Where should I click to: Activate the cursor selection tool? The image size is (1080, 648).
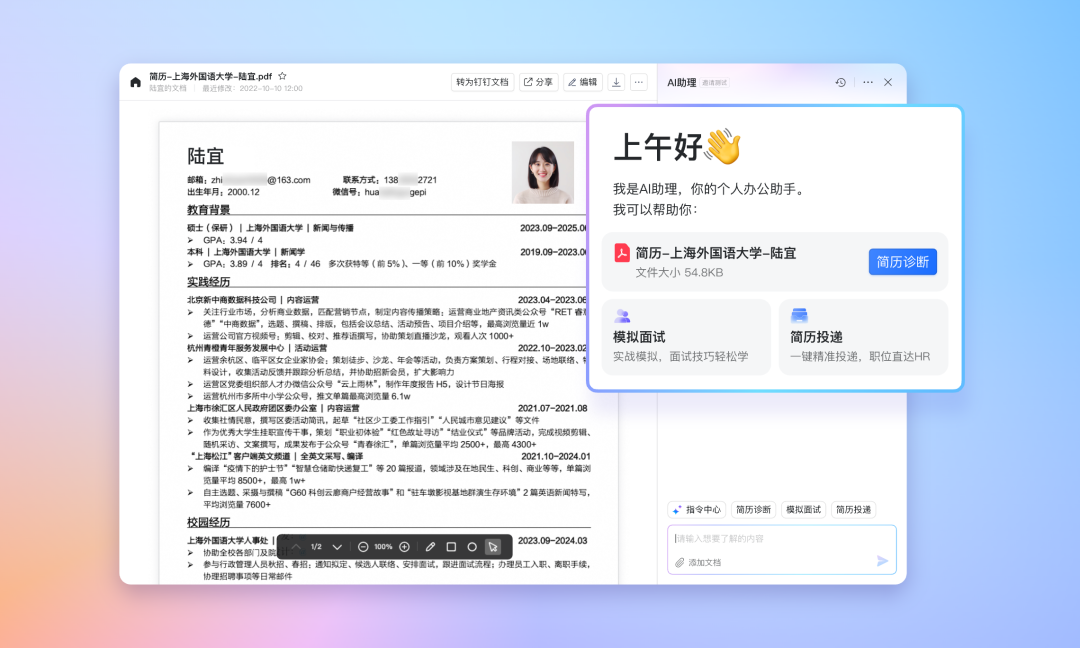point(492,547)
